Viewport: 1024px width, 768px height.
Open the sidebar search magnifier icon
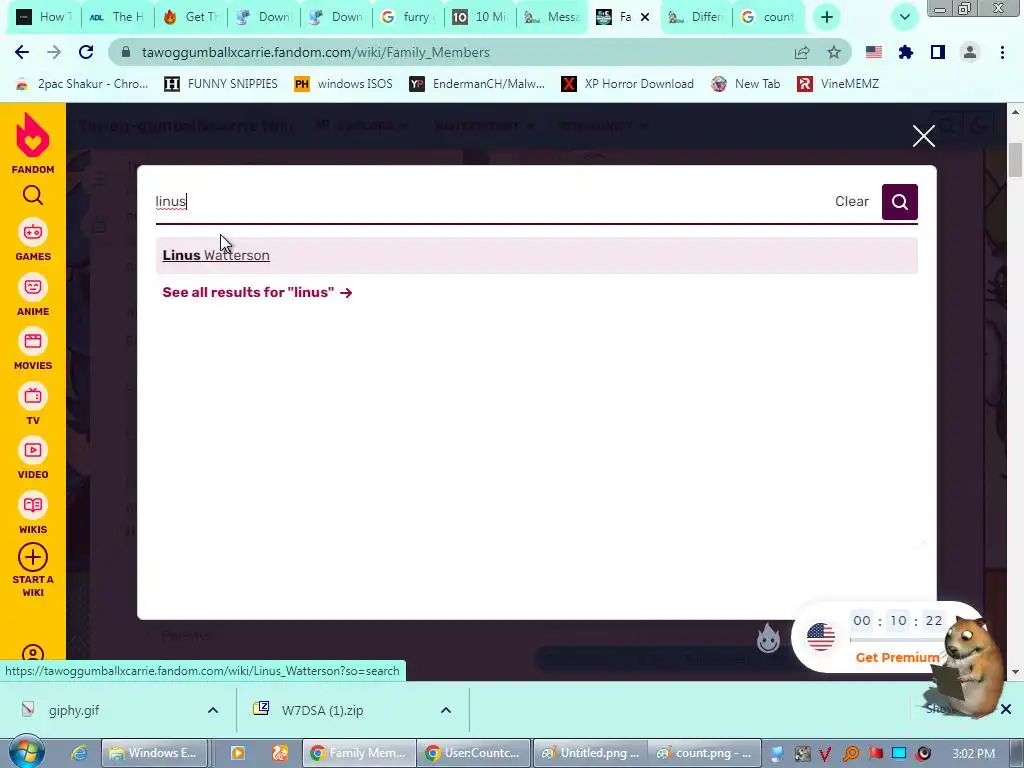pos(33,195)
